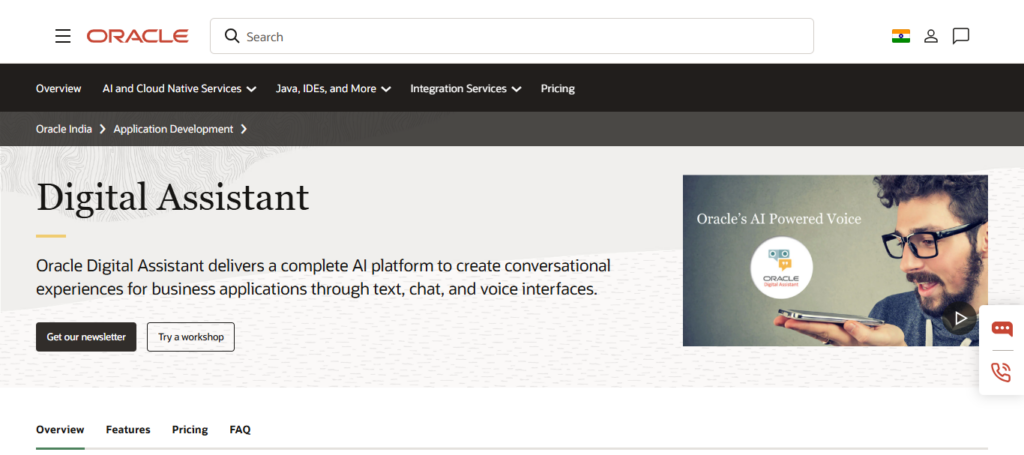Expand Java, IDEs, and More dropdown
Screen dimensions: 1024x455
point(333,88)
